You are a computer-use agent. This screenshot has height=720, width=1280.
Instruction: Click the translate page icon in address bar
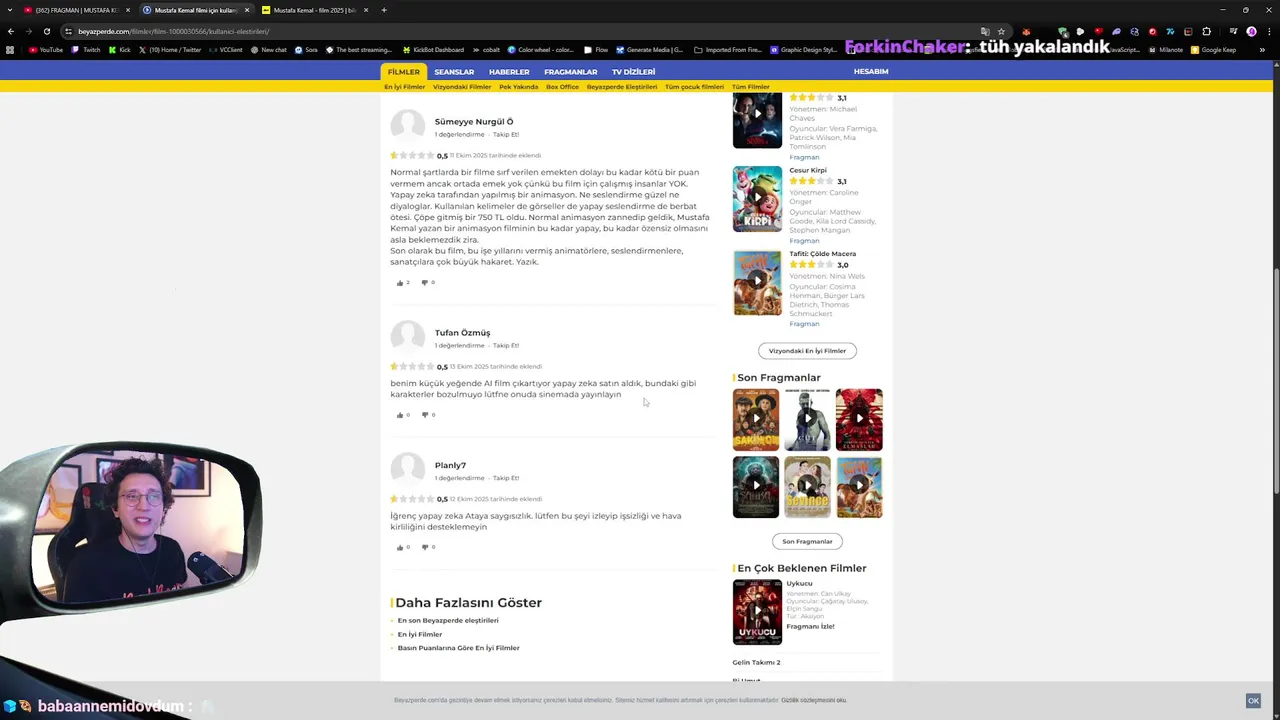(985, 31)
